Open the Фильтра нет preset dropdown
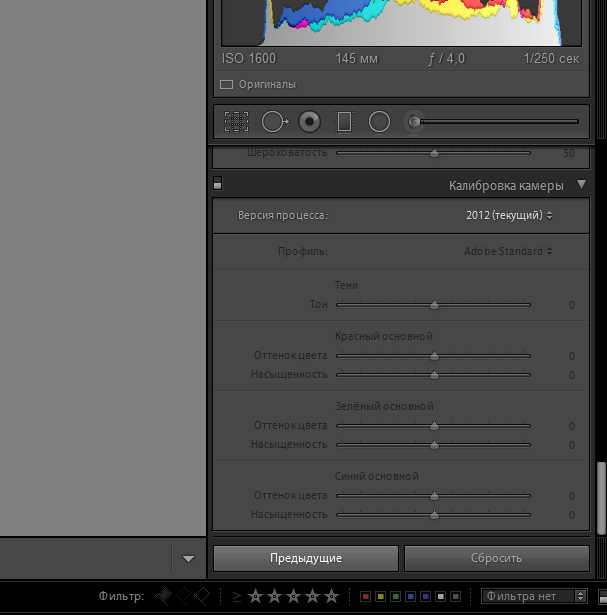The height and width of the screenshot is (615, 607). point(534,596)
